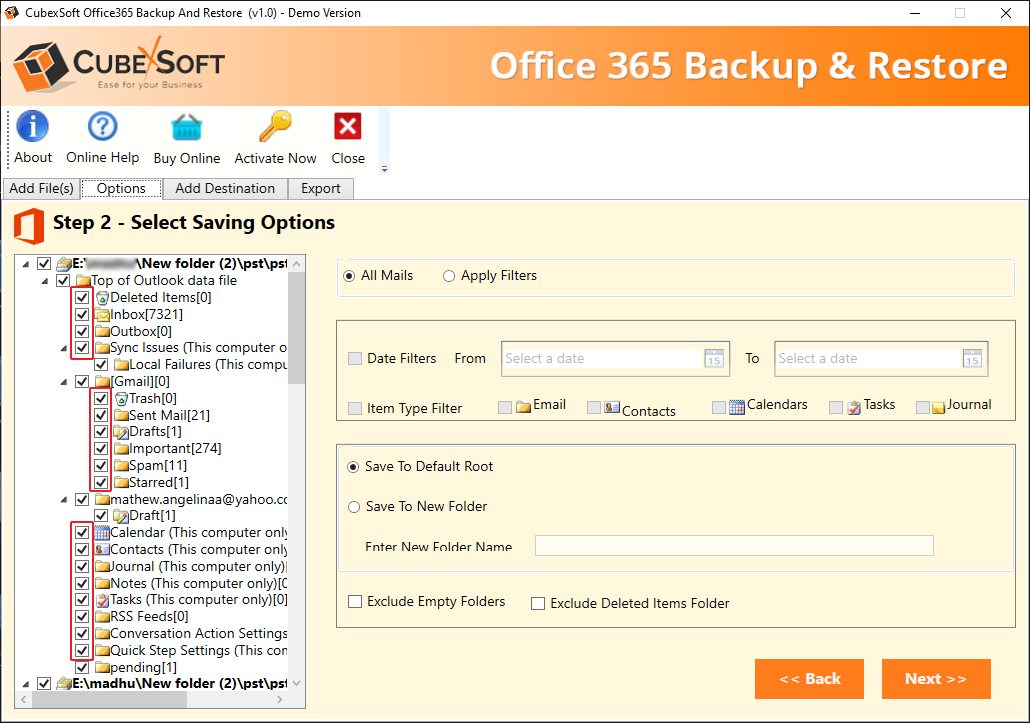The height and width of the screenshot is (723, 1030).
Task: Uncheck the Inbox[7321] folder checkbox
Action: pyautogui.click(x=82, y=315)
